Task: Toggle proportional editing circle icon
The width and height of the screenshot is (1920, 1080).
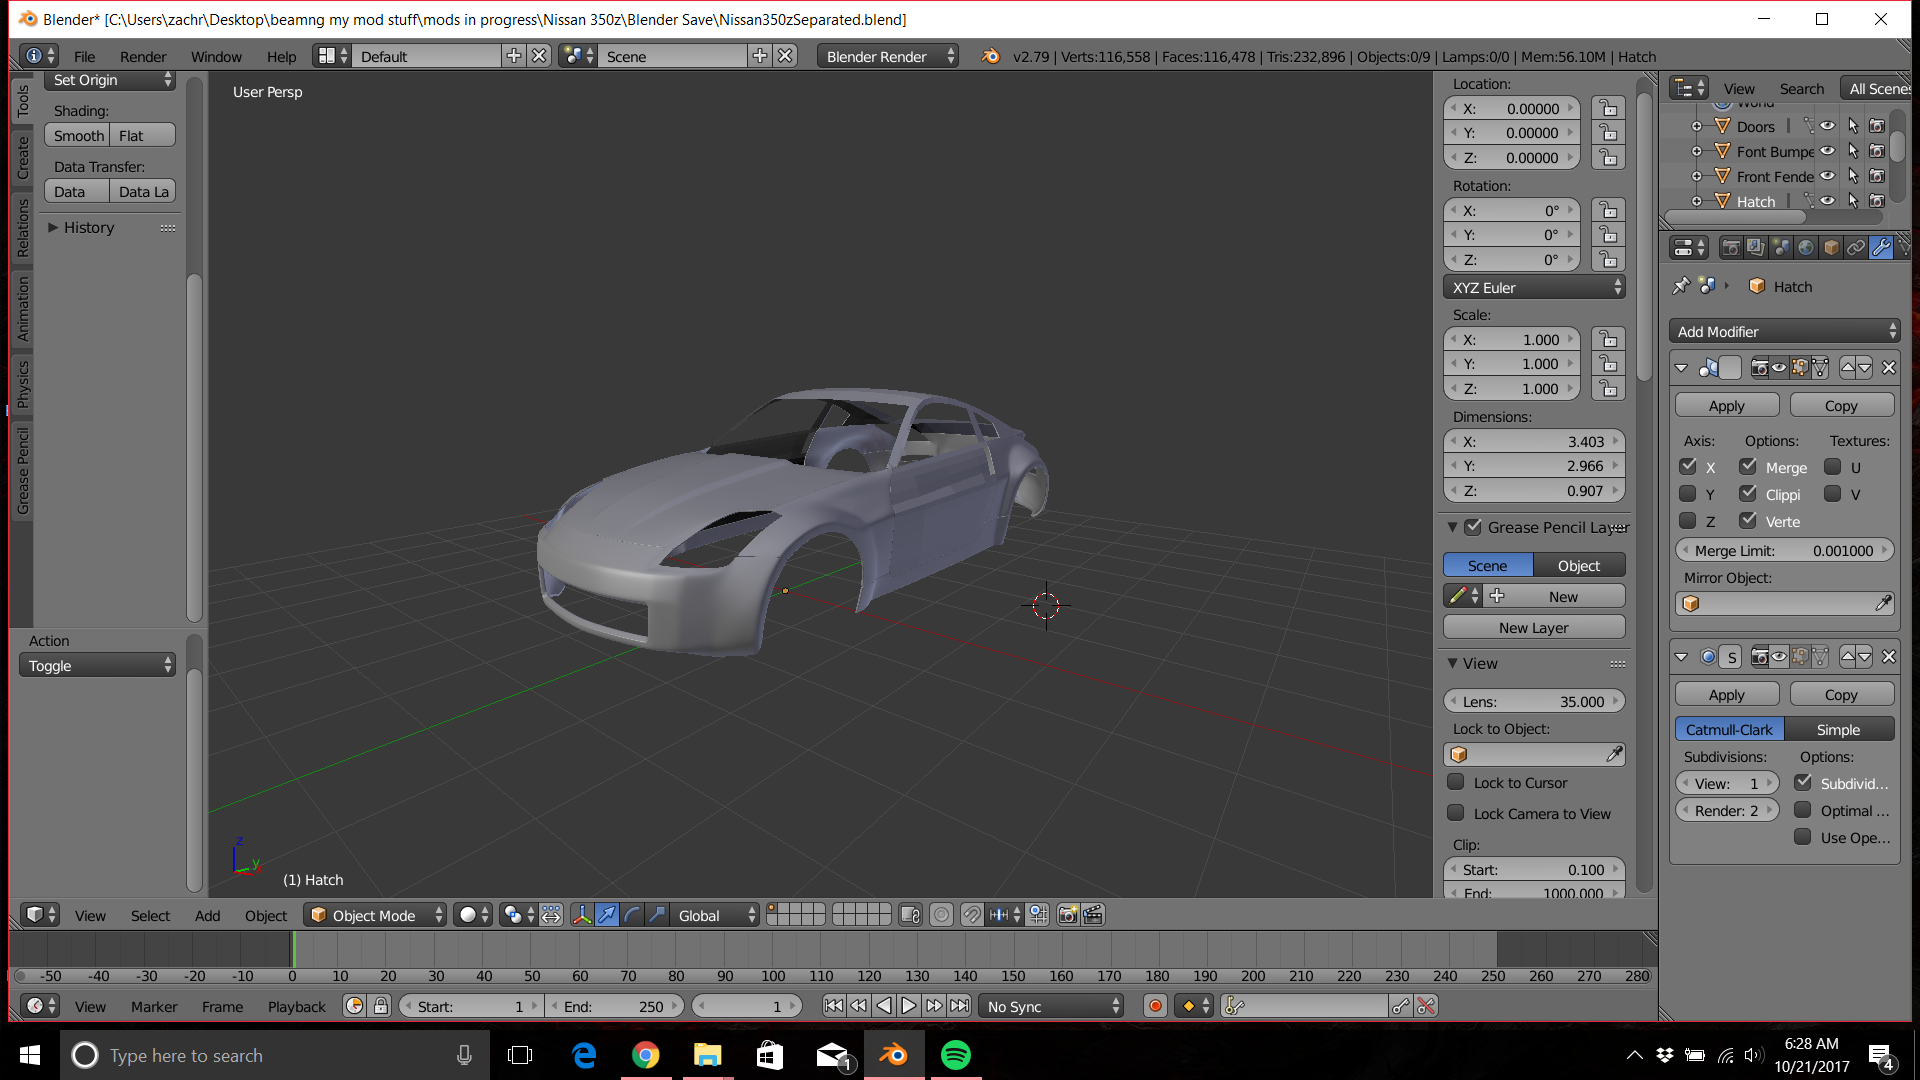Action: pyautogui.click(x=941, y=915)
